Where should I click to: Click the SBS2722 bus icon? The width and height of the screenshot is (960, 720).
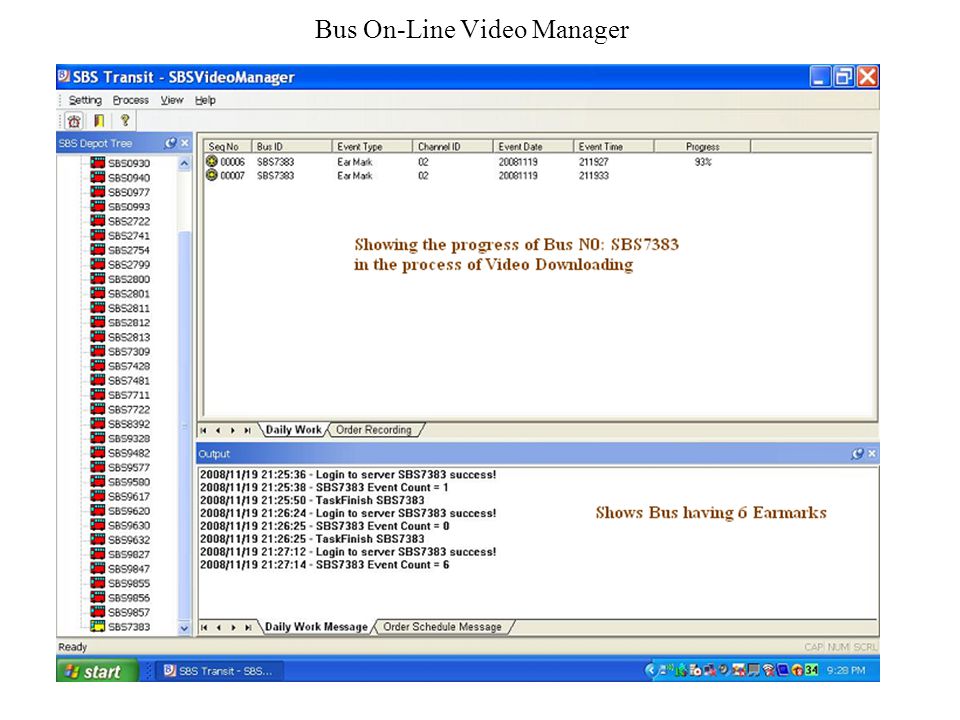pos(97,220)
